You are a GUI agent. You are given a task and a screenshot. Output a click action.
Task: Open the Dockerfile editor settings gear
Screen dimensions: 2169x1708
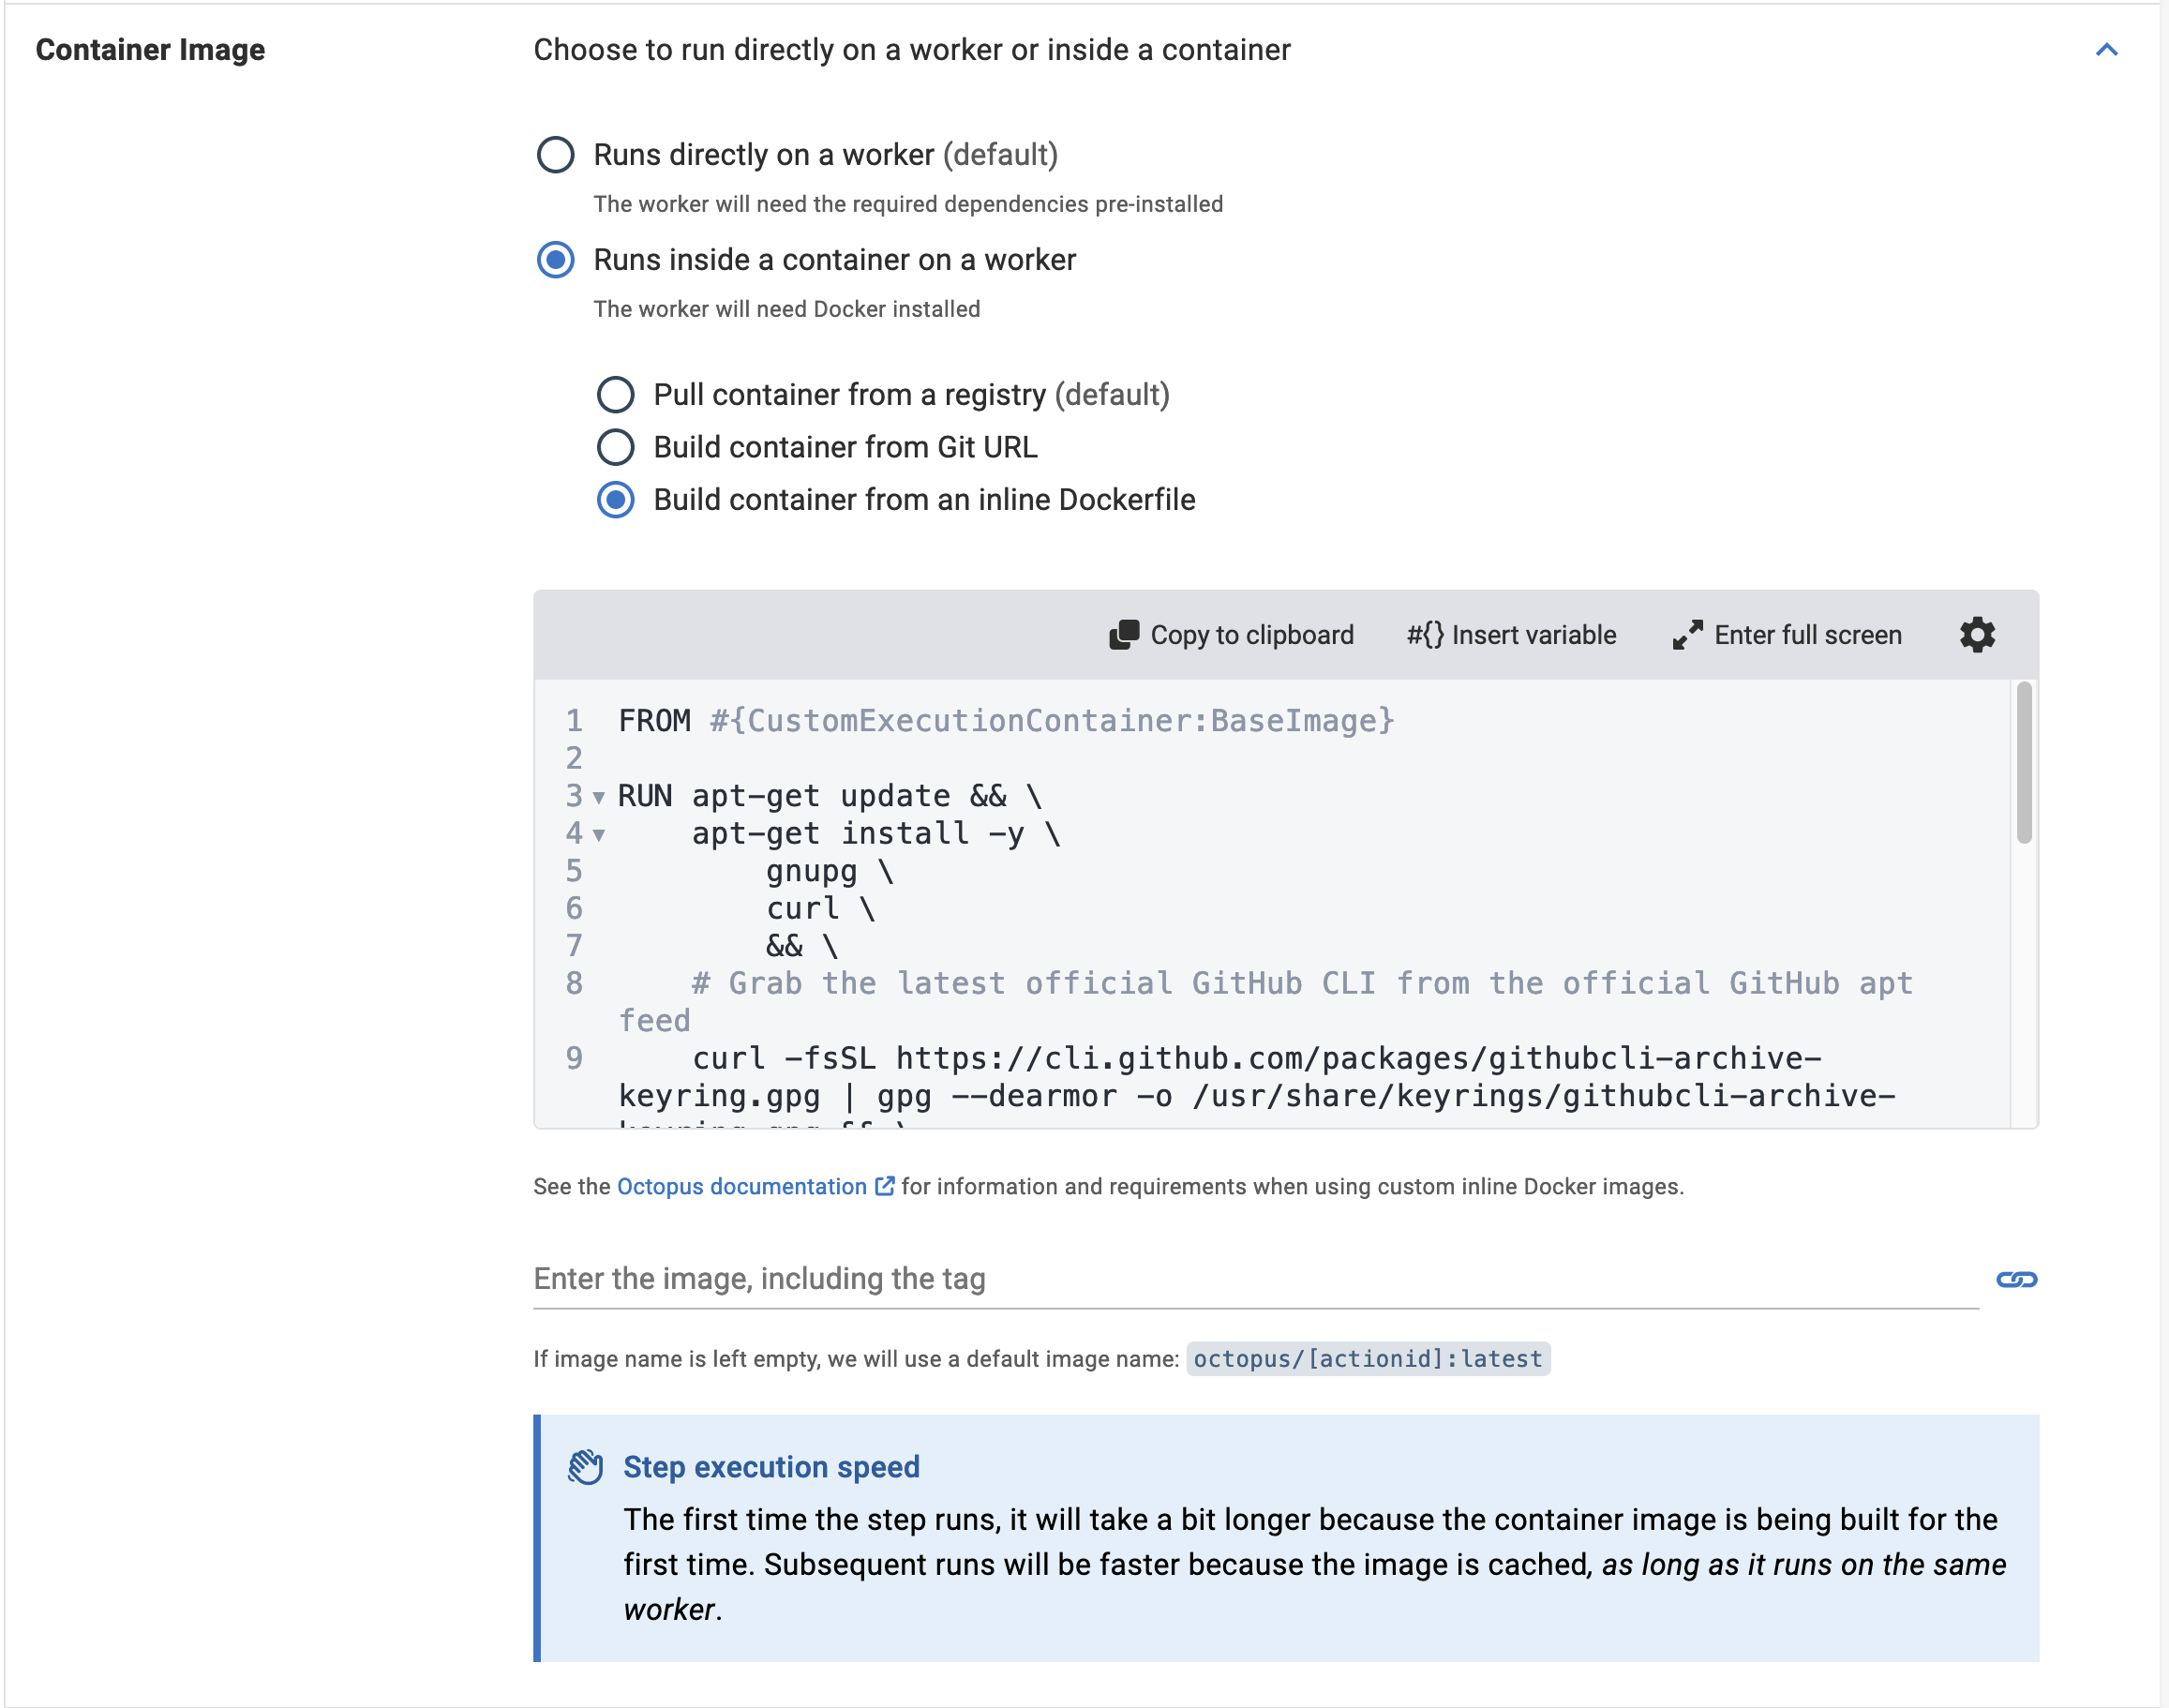[1977, 634]
